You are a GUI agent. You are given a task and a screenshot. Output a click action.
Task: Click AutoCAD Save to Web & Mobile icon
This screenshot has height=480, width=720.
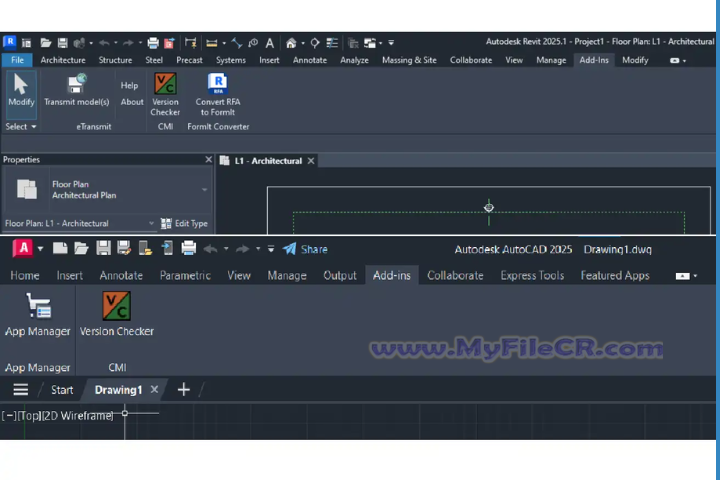point(167,248)
